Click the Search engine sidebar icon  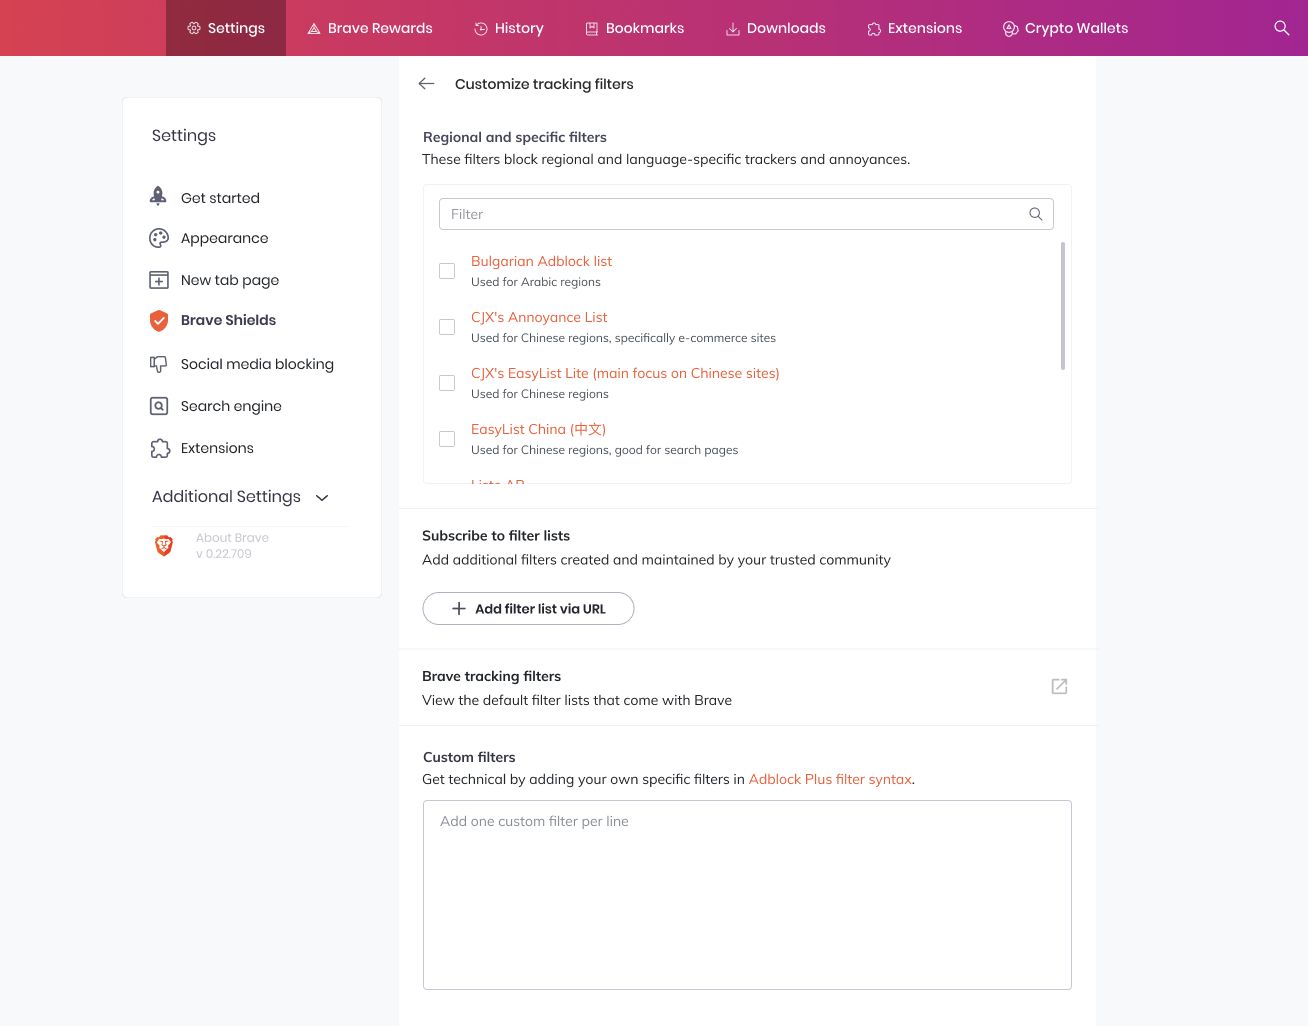tap(159, 406)
